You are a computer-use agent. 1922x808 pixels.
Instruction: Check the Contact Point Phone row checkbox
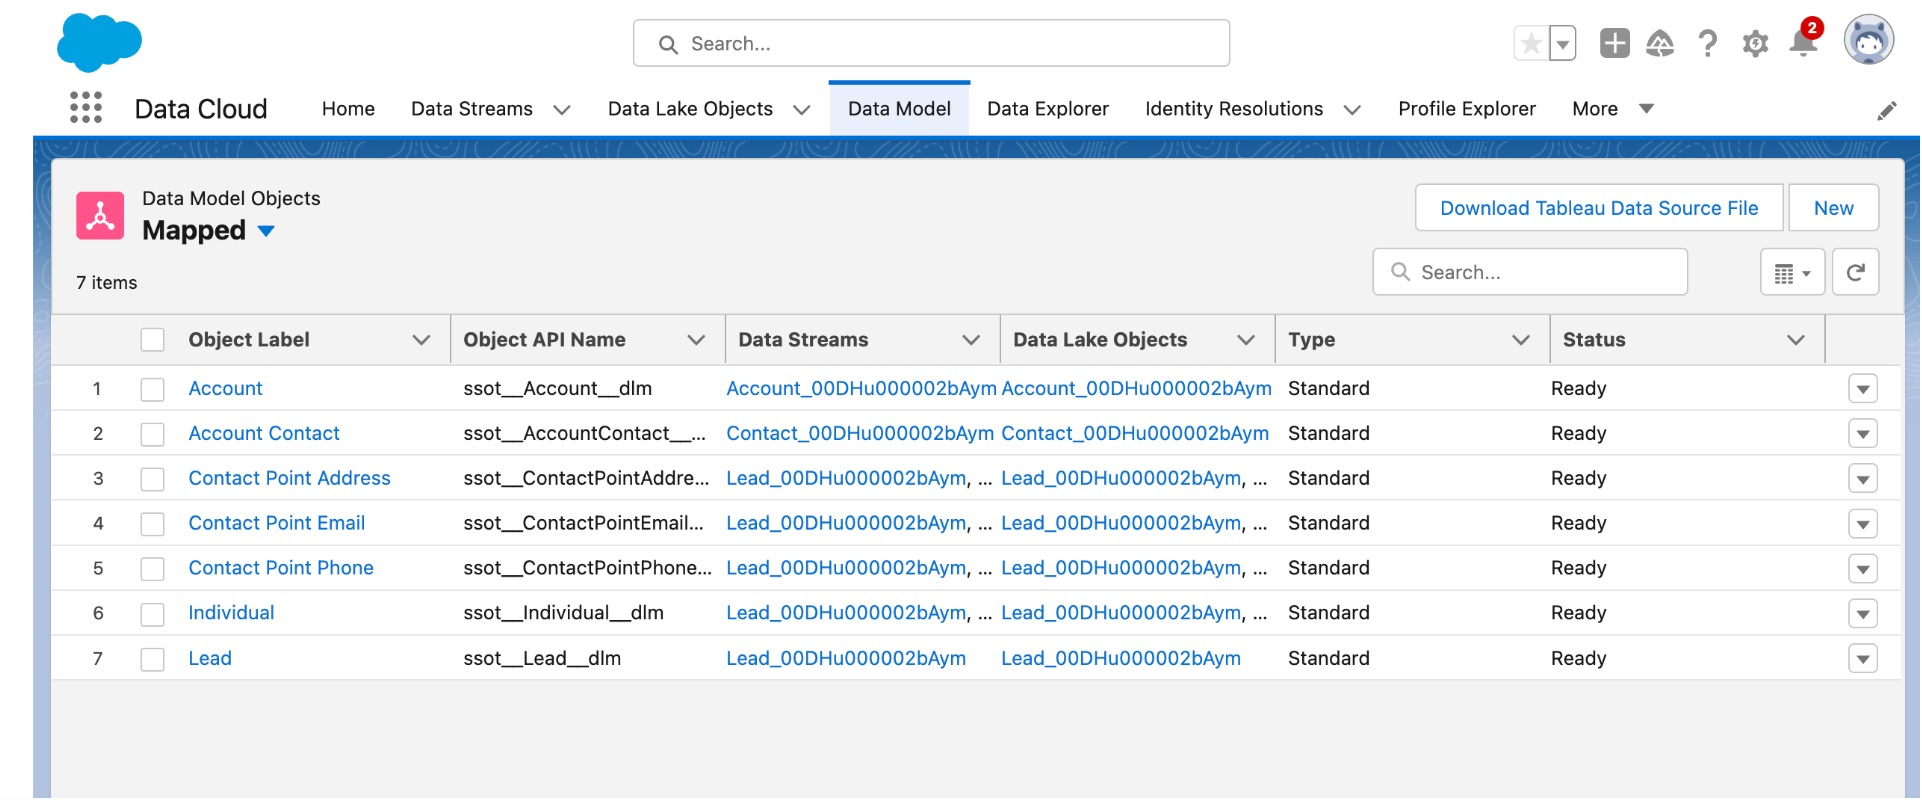(x=152, y=569)
